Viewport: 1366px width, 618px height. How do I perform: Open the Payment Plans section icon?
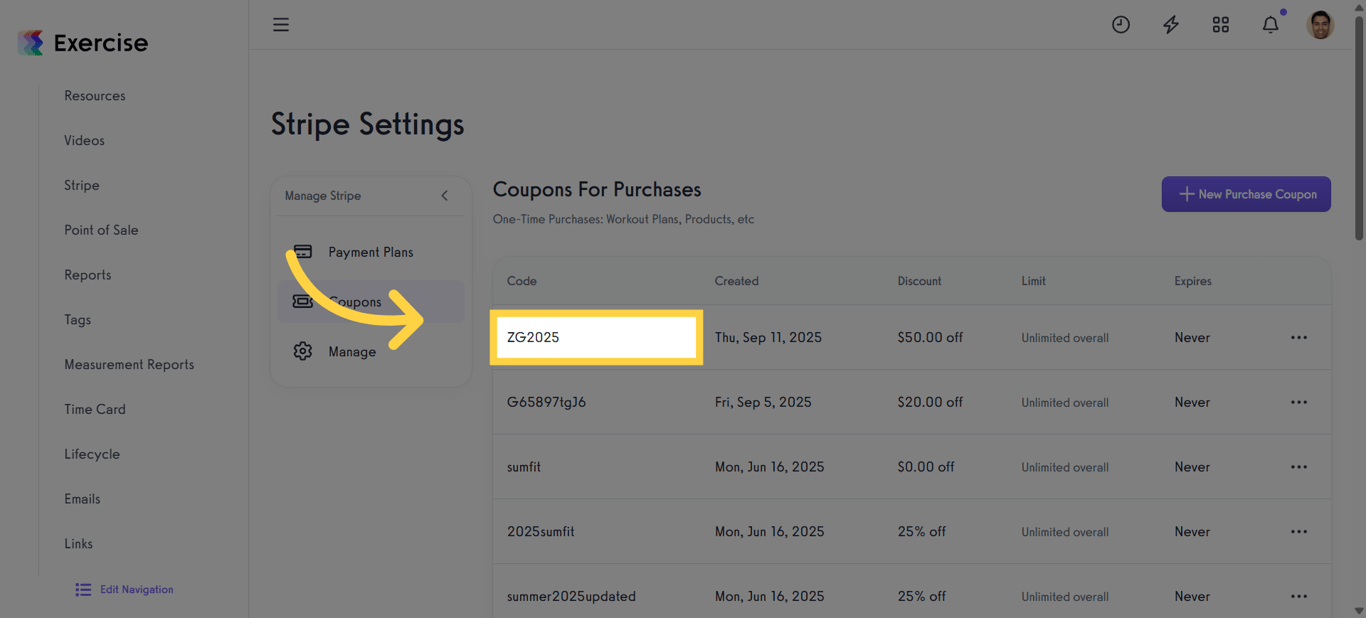pyautogui.click(x=303, y=252)
